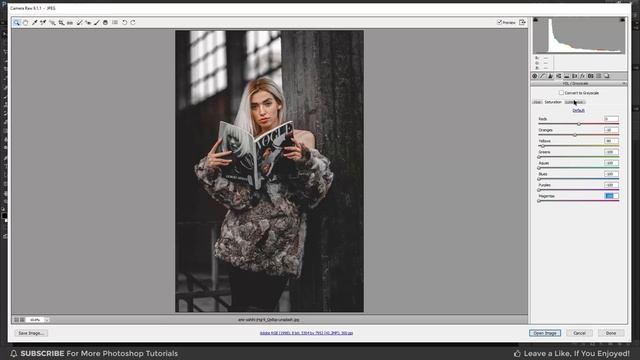The image size is (640, 360).
Task: Focus the Yellows value field
Action: pos(611,141)
